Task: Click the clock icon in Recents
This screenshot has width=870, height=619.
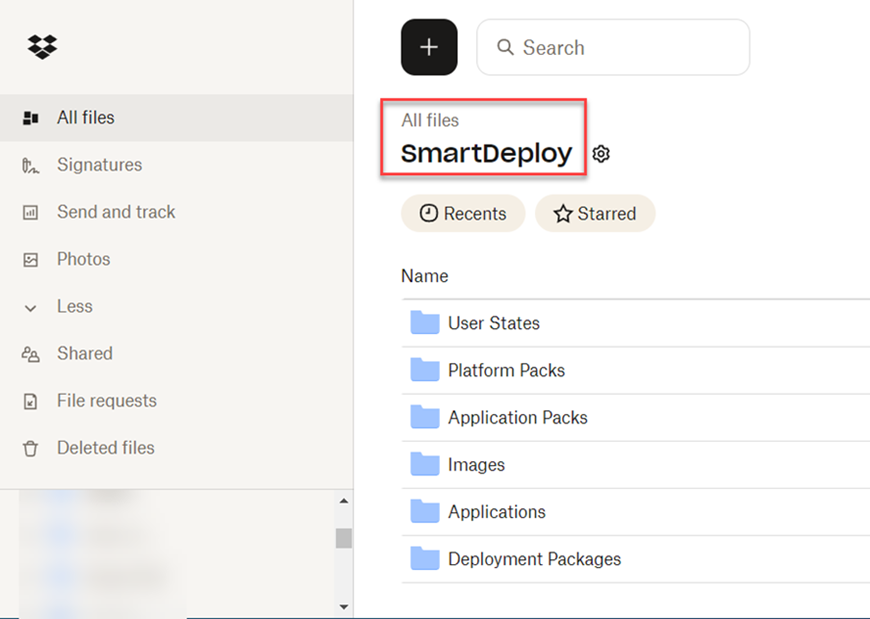Action: click(428, 213)
